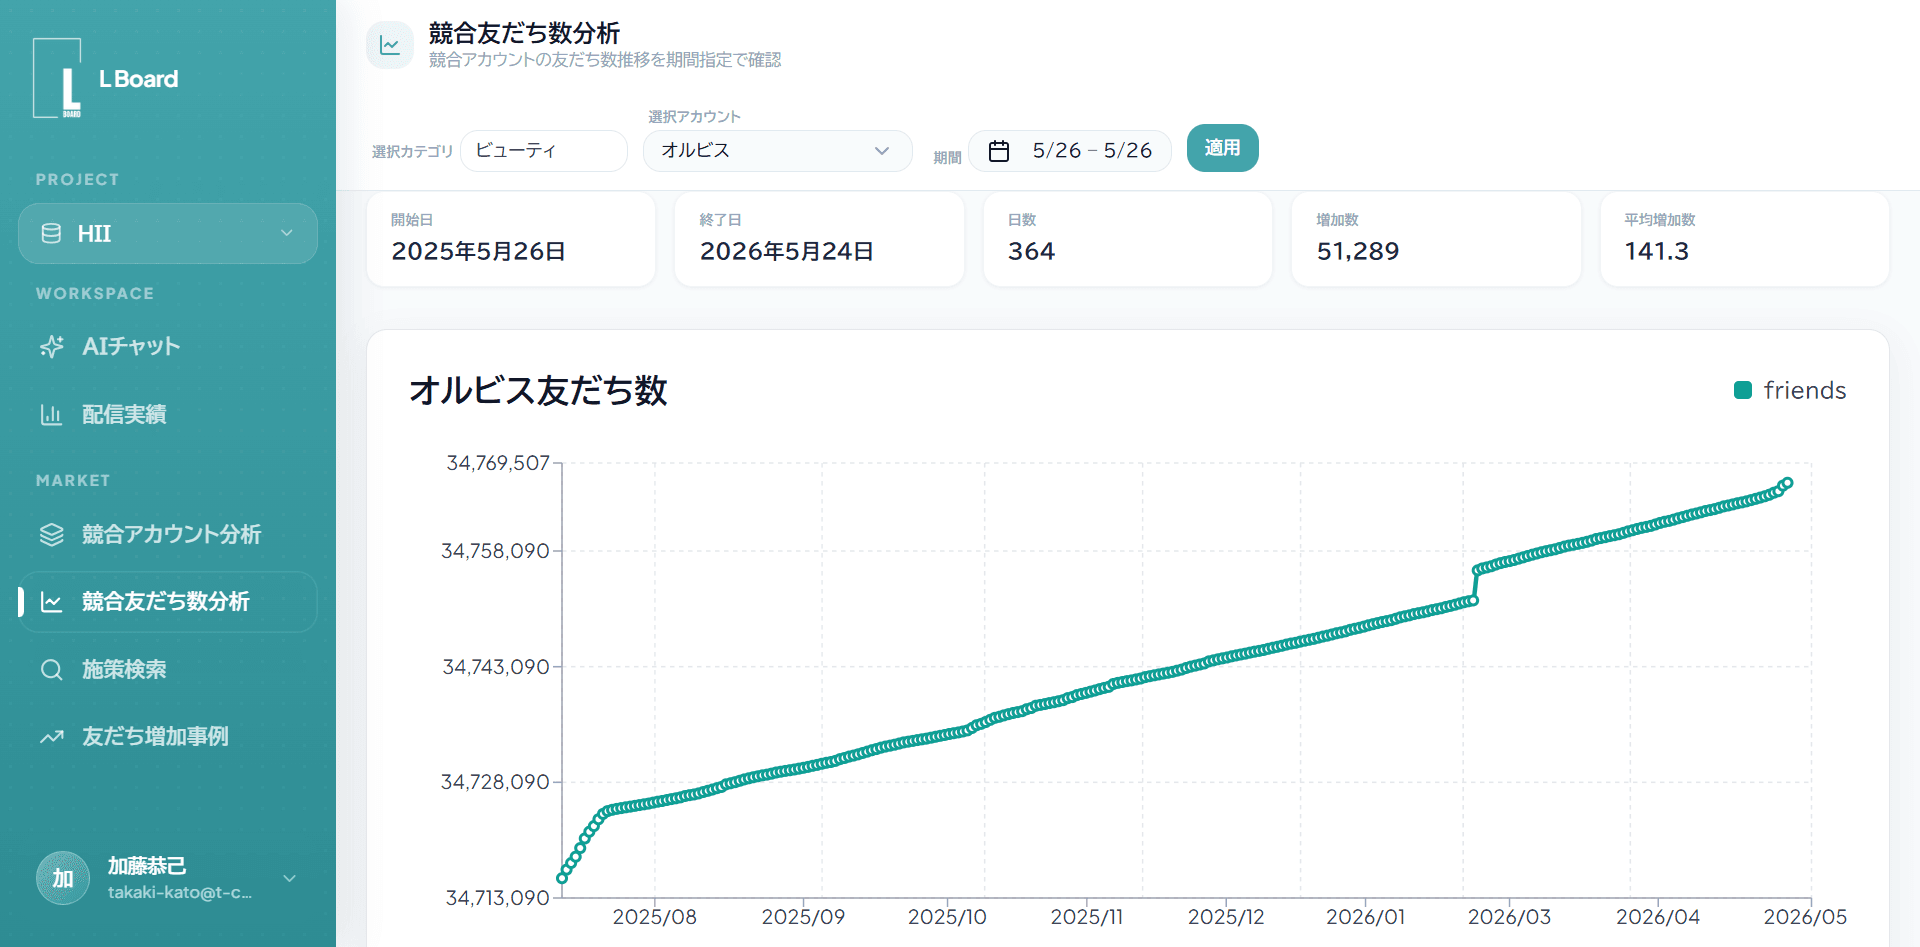Click the 施策検索 magnifier icon
1920x947 pixels.
pyautogui.click(x=51, y=669)
